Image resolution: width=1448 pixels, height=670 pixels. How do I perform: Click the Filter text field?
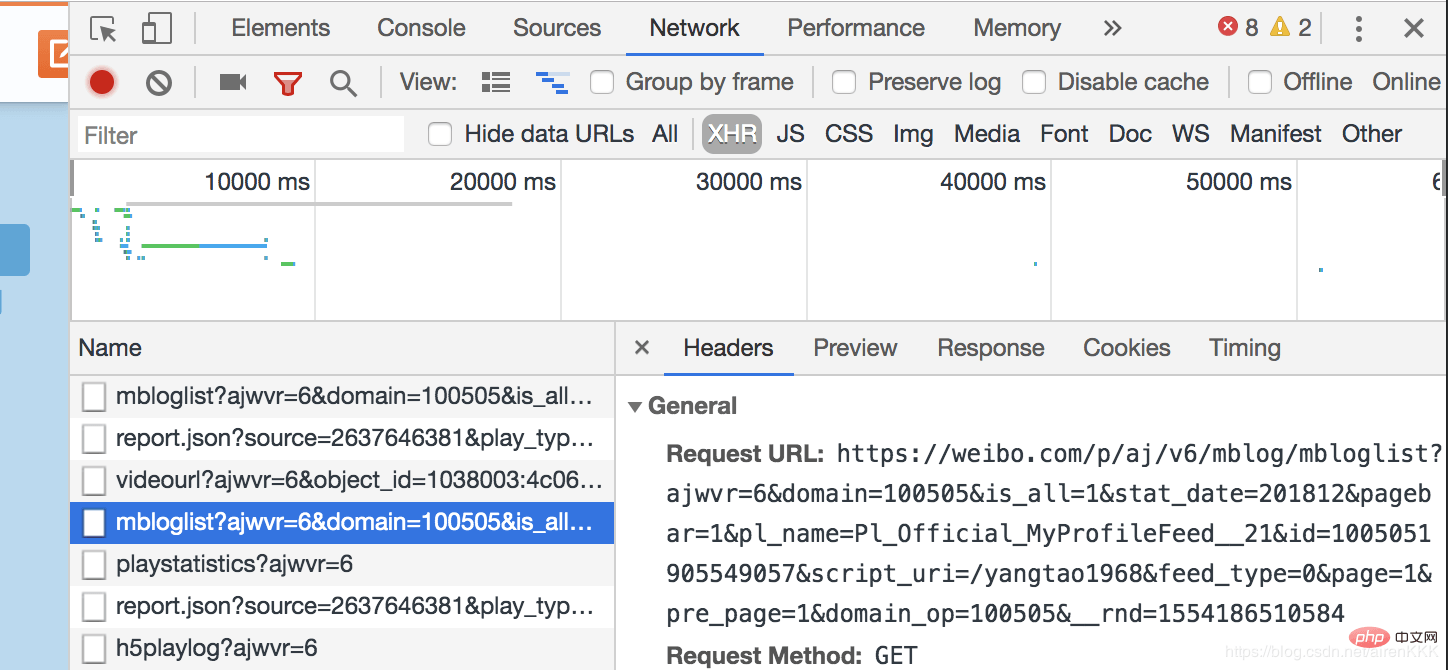[241, 135]
